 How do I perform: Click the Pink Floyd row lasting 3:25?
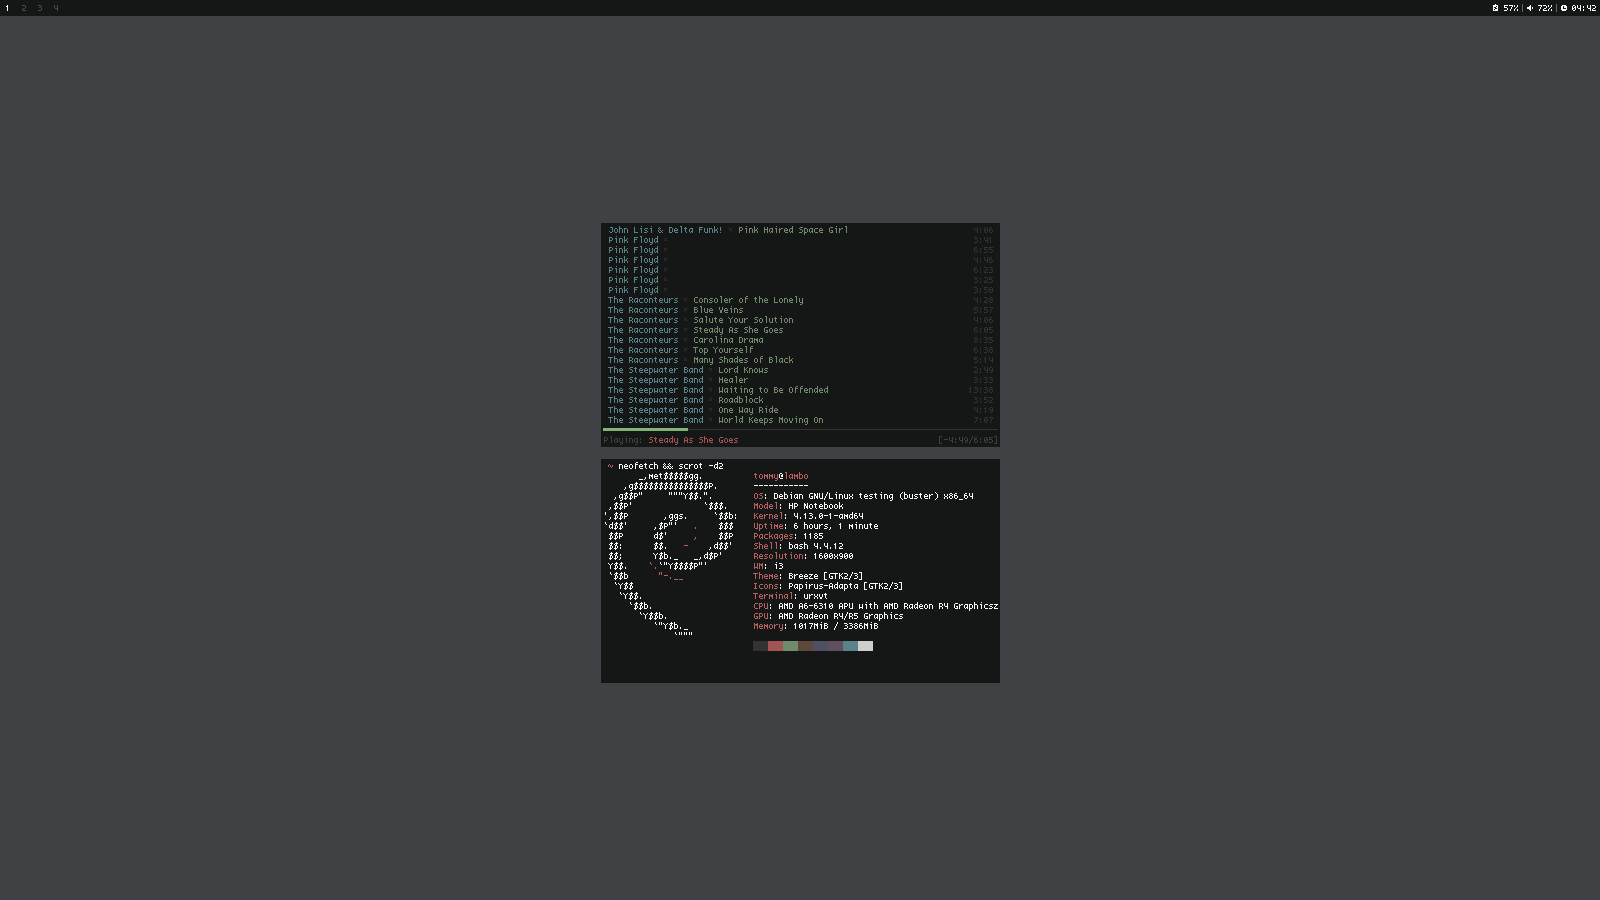pos(800,280)
